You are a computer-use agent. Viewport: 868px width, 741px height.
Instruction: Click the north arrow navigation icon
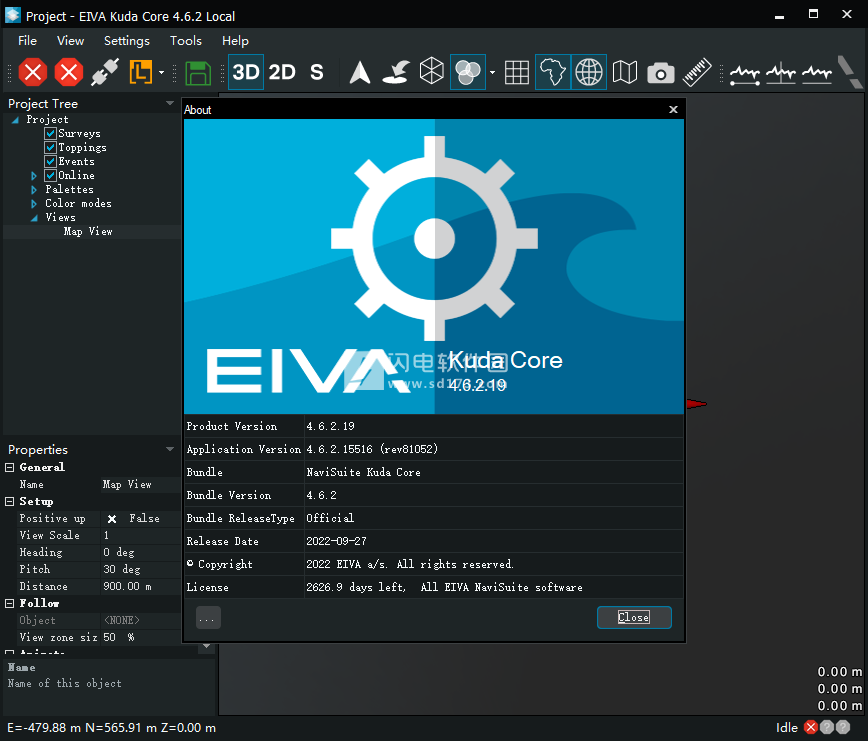(360, 72)
